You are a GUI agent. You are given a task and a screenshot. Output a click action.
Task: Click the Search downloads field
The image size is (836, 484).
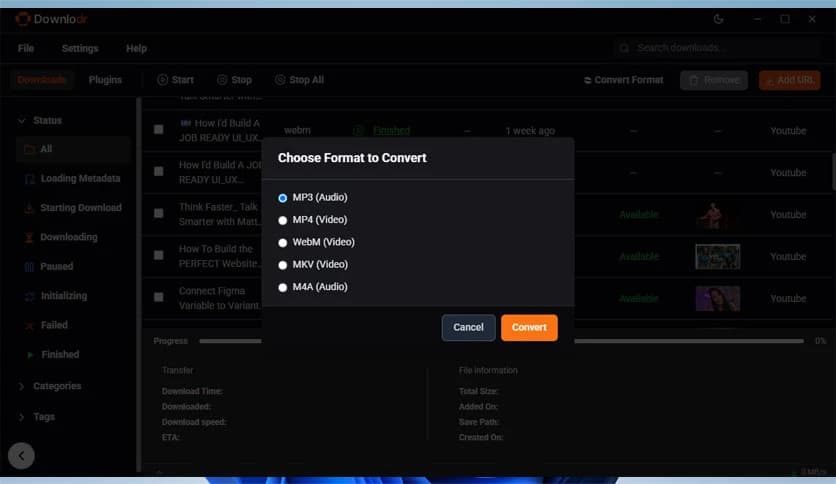[716, 48]
